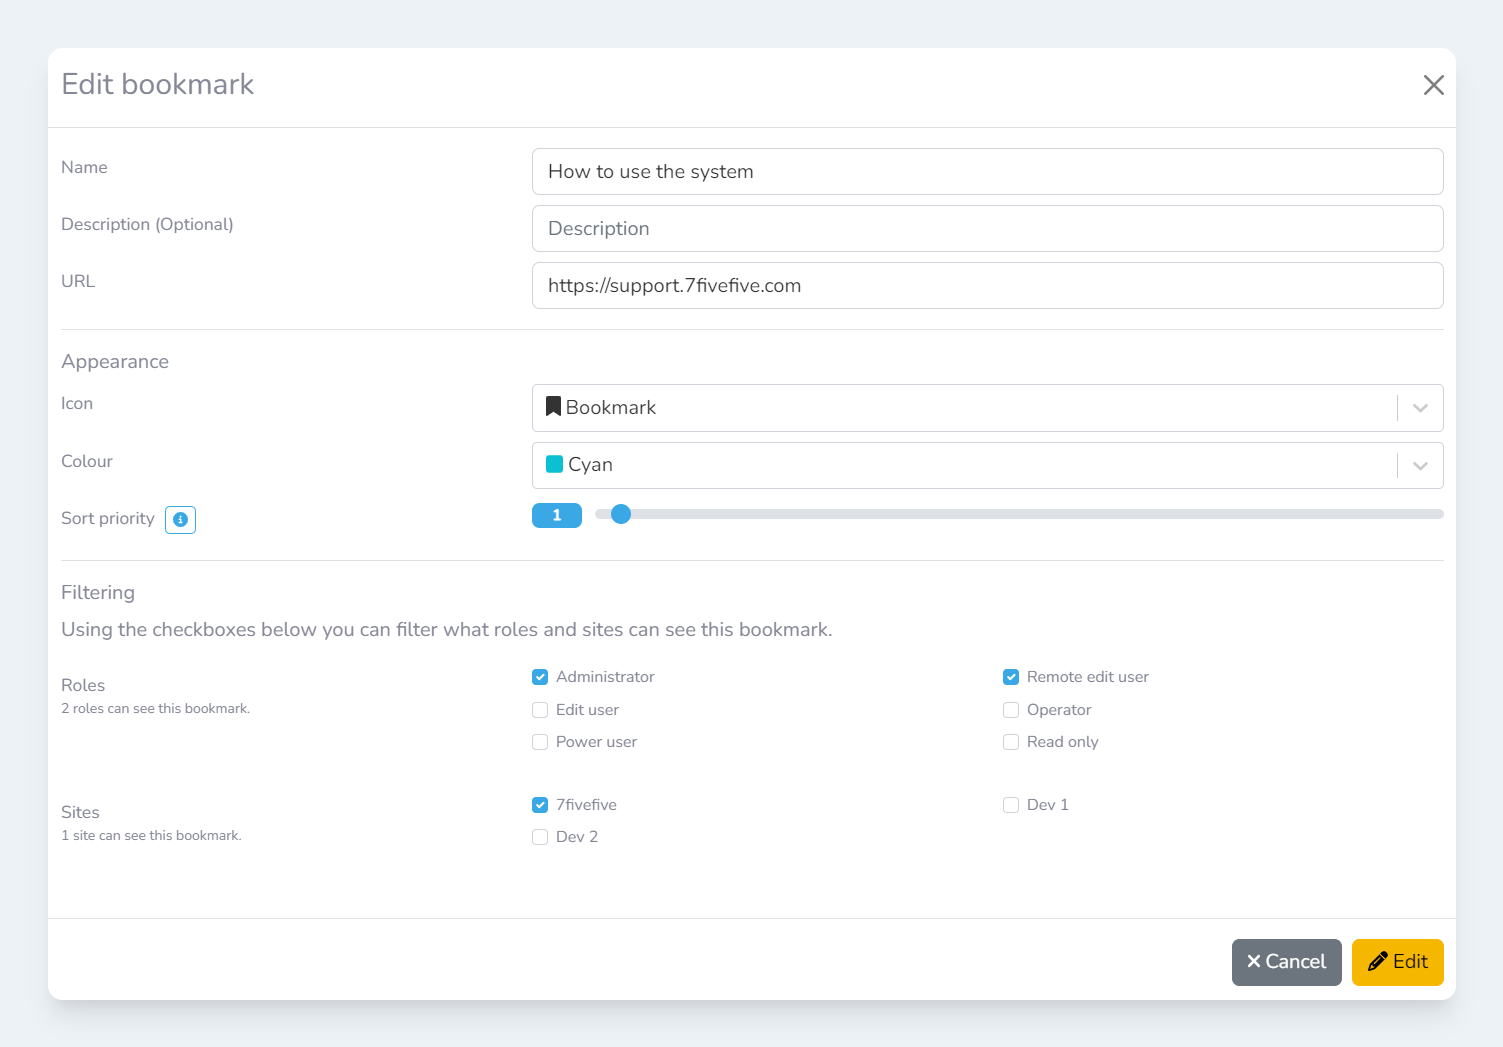Click into the Description input field

pos(987,229)
